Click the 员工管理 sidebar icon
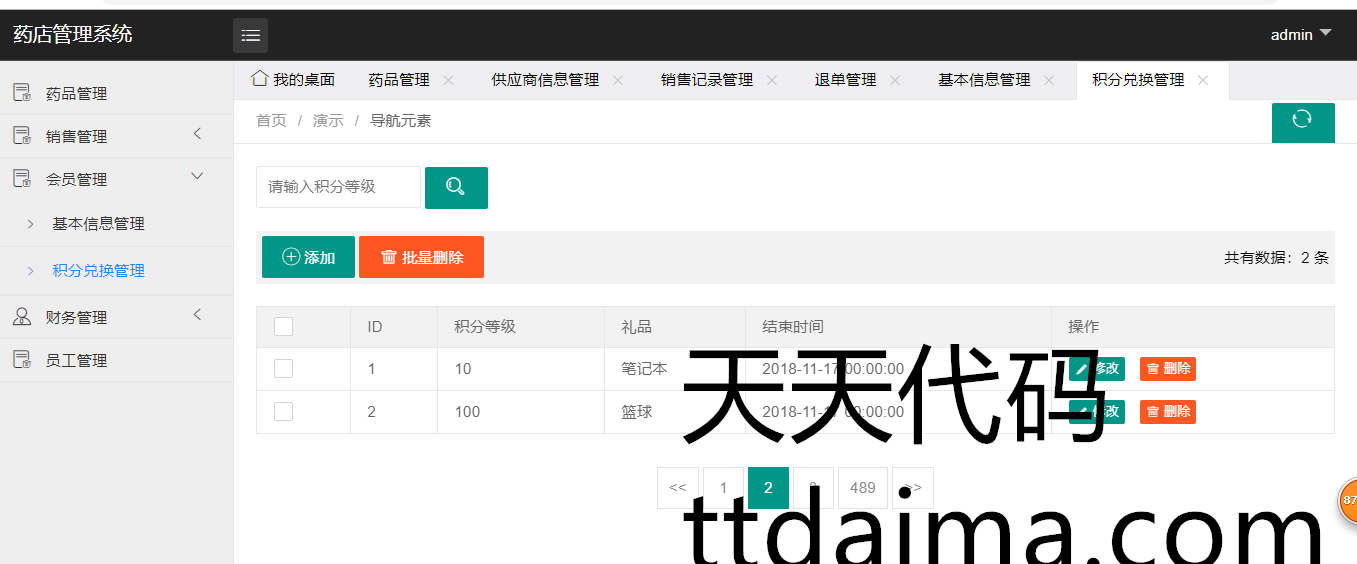Screen dimensions: 1357x564 (x=22, y=360)
